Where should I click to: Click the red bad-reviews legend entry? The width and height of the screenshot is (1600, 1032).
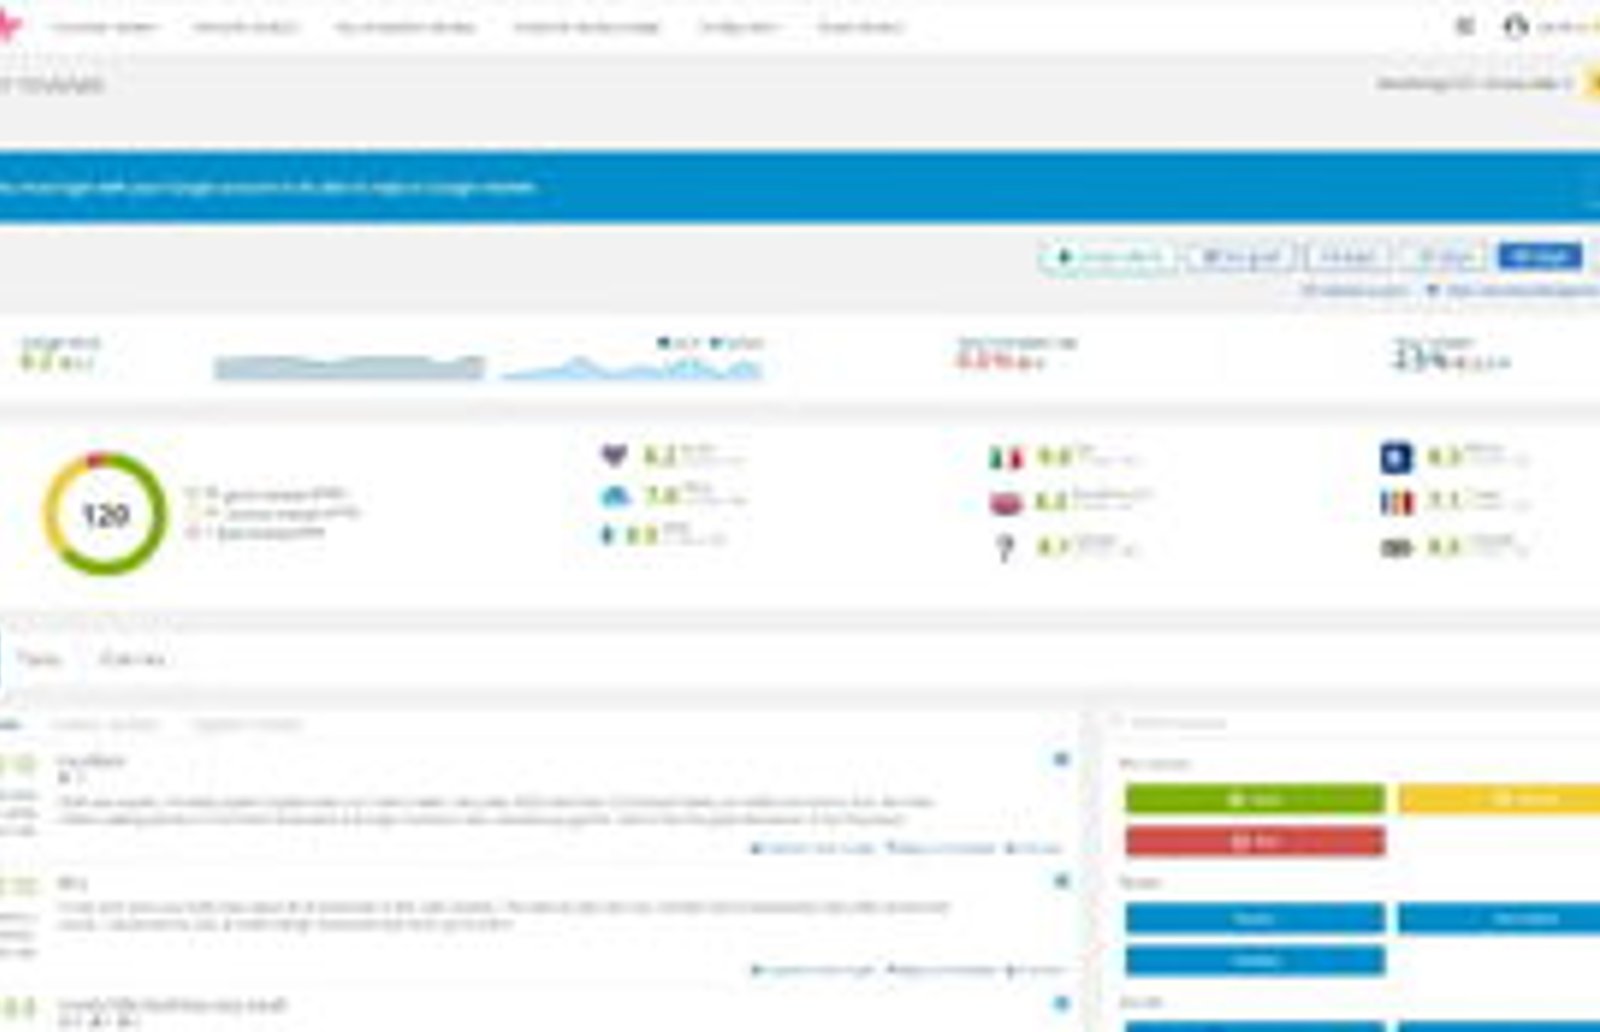[x=256, y=532]
